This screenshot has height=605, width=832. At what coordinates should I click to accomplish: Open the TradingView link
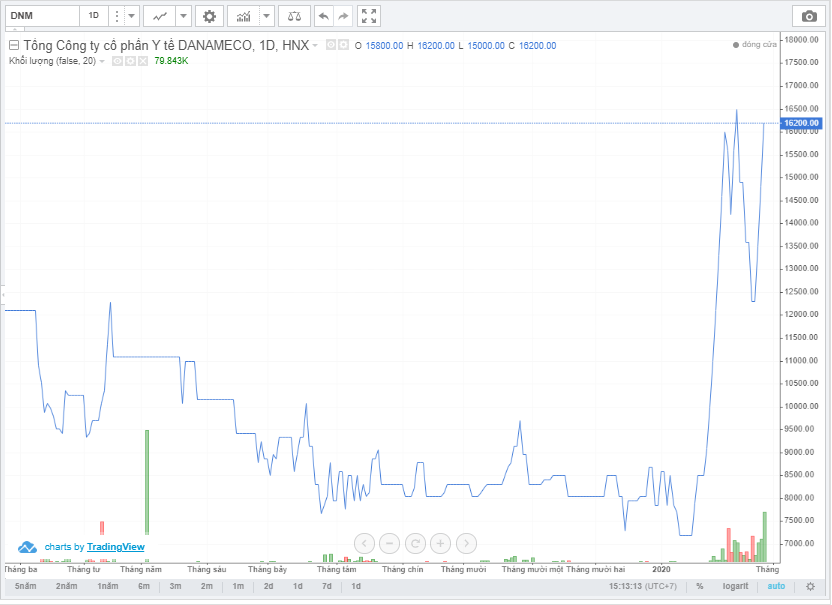click(116, 547)
